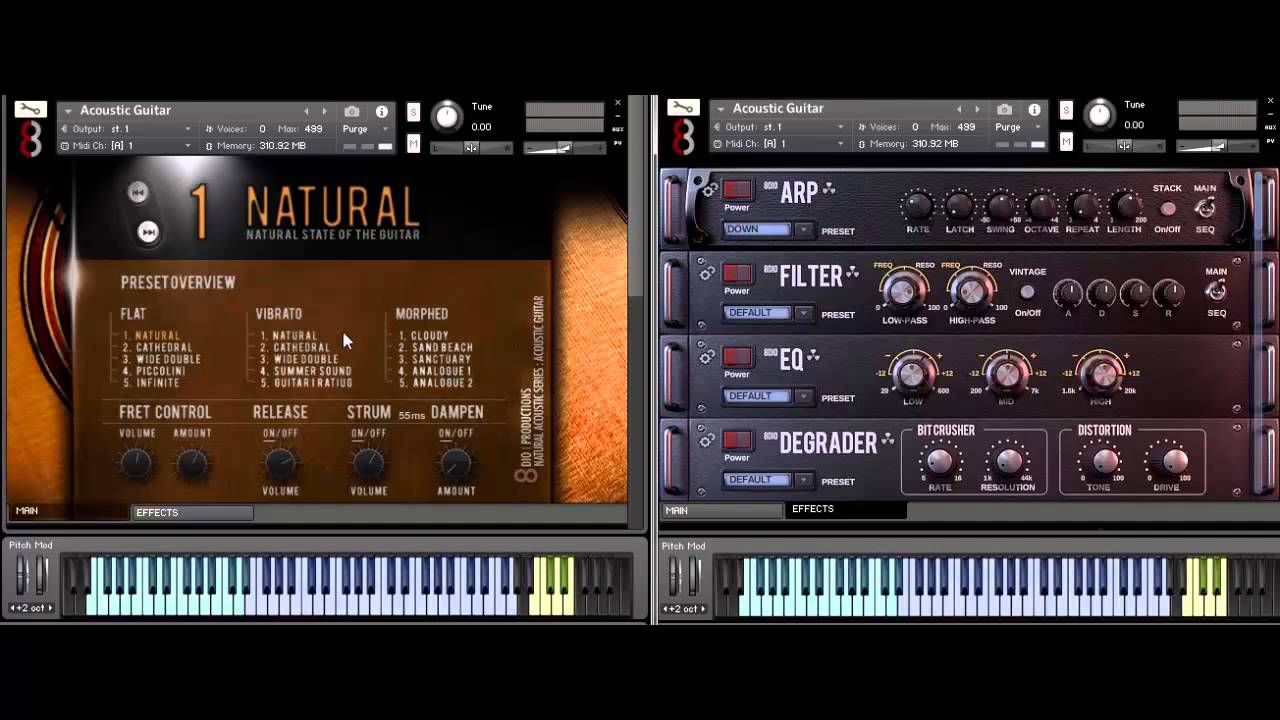
Task: Toggle DEGRADER Power switch
Action: pos(738,440)
